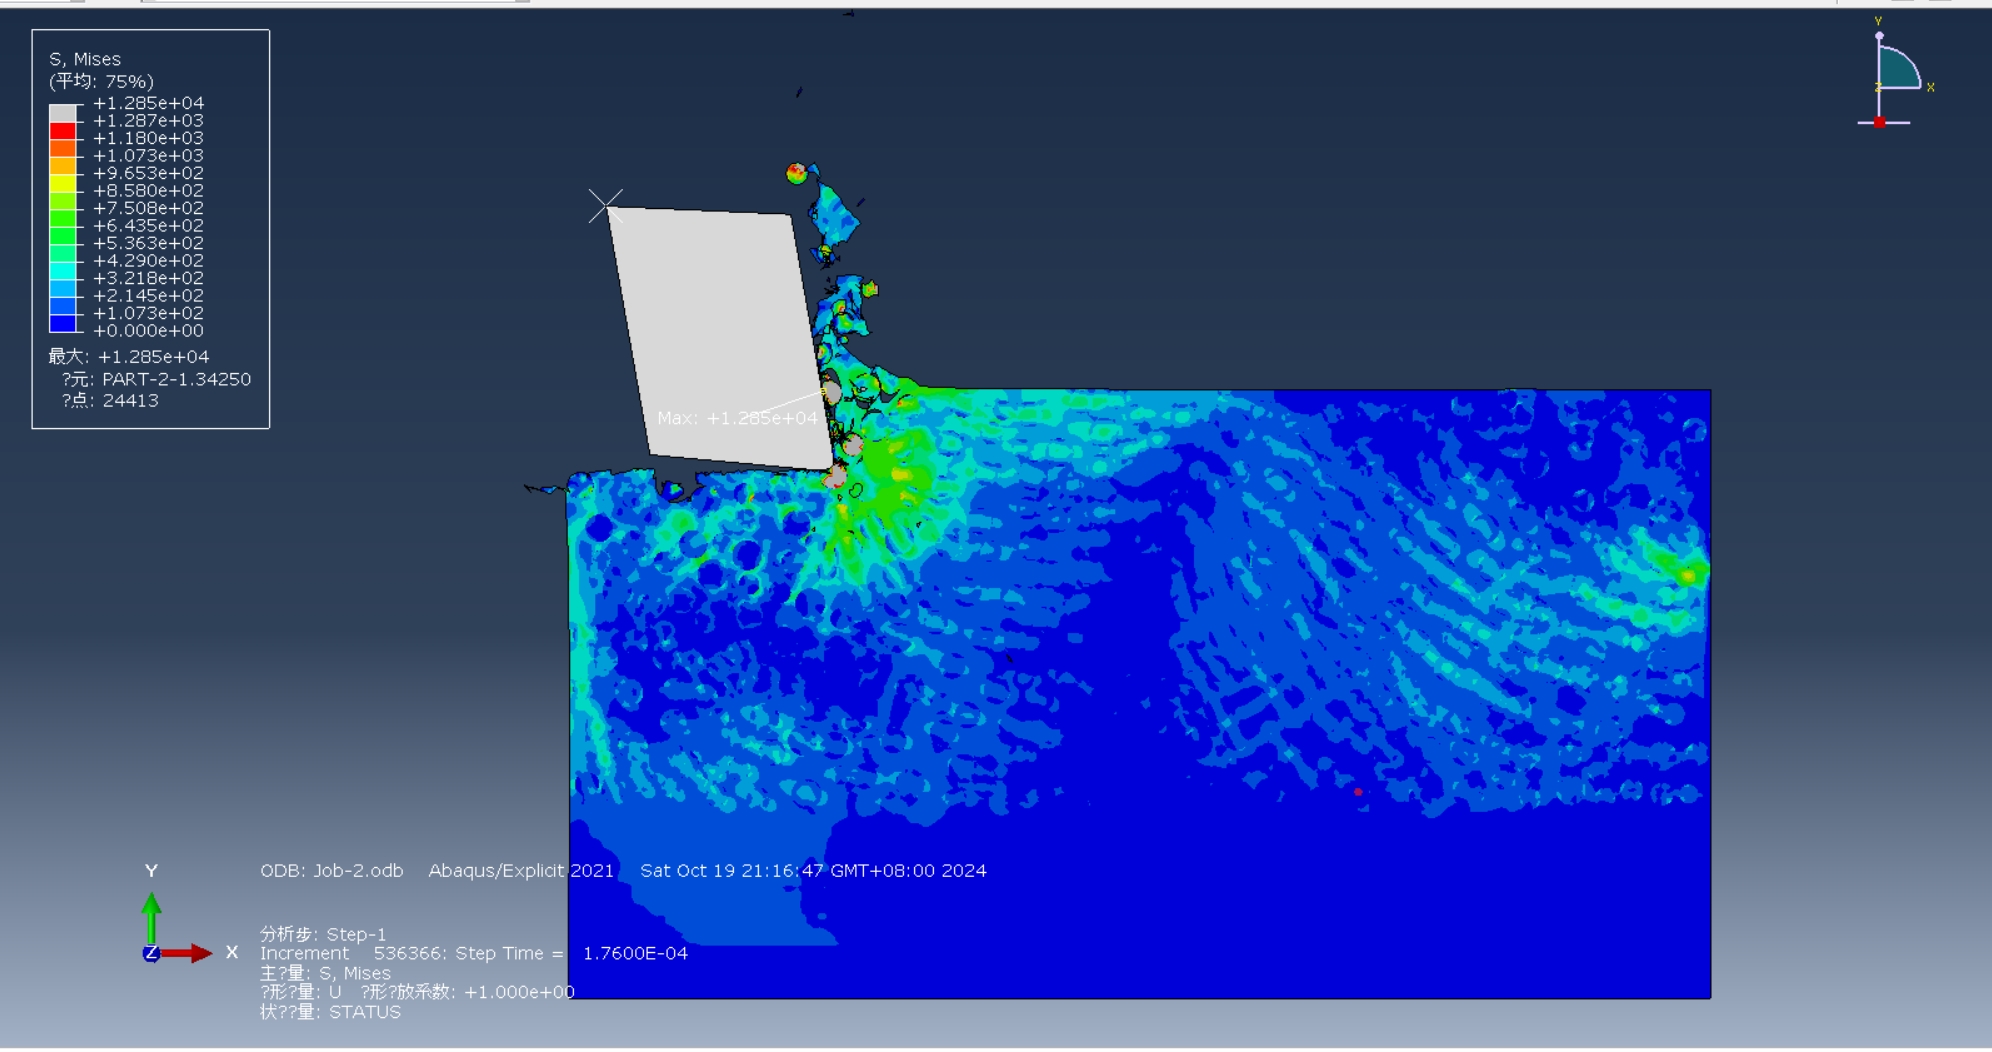This screenshot has height=1052, width=1992.
Task: Click legend value "+7.508e+02"
Action: point(148,208)
